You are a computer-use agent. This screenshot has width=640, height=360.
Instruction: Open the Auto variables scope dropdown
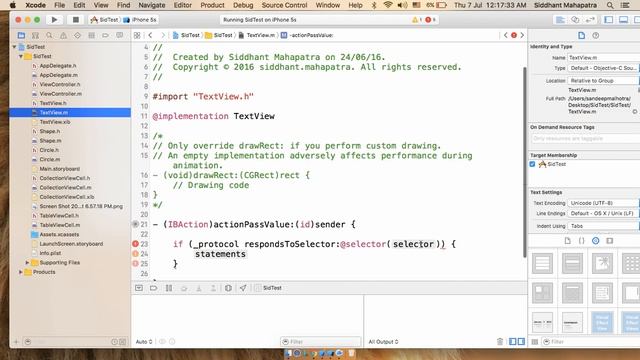pyautogui.click(x=144, y=342)
